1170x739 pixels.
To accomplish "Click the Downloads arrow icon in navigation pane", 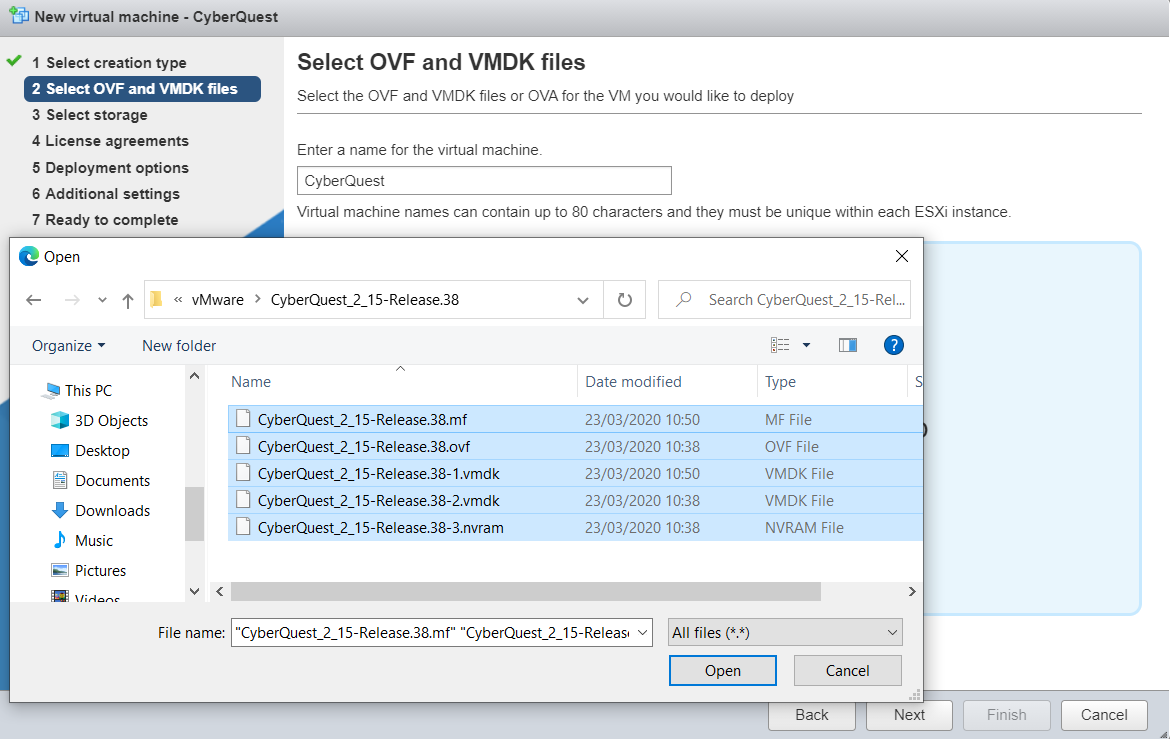I will click(x=60, y=511).
